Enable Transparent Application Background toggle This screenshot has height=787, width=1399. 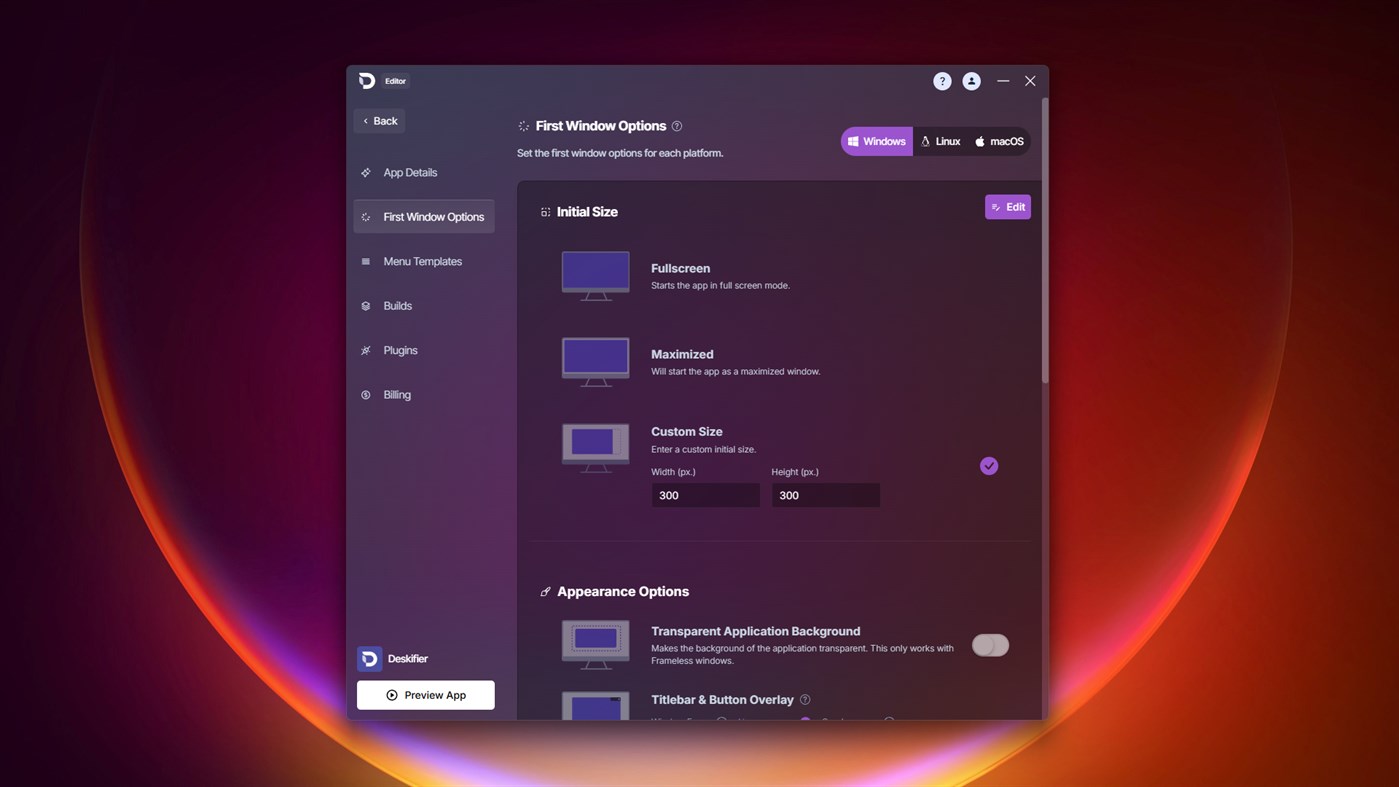pyautogui.click(x=990, y=646)
